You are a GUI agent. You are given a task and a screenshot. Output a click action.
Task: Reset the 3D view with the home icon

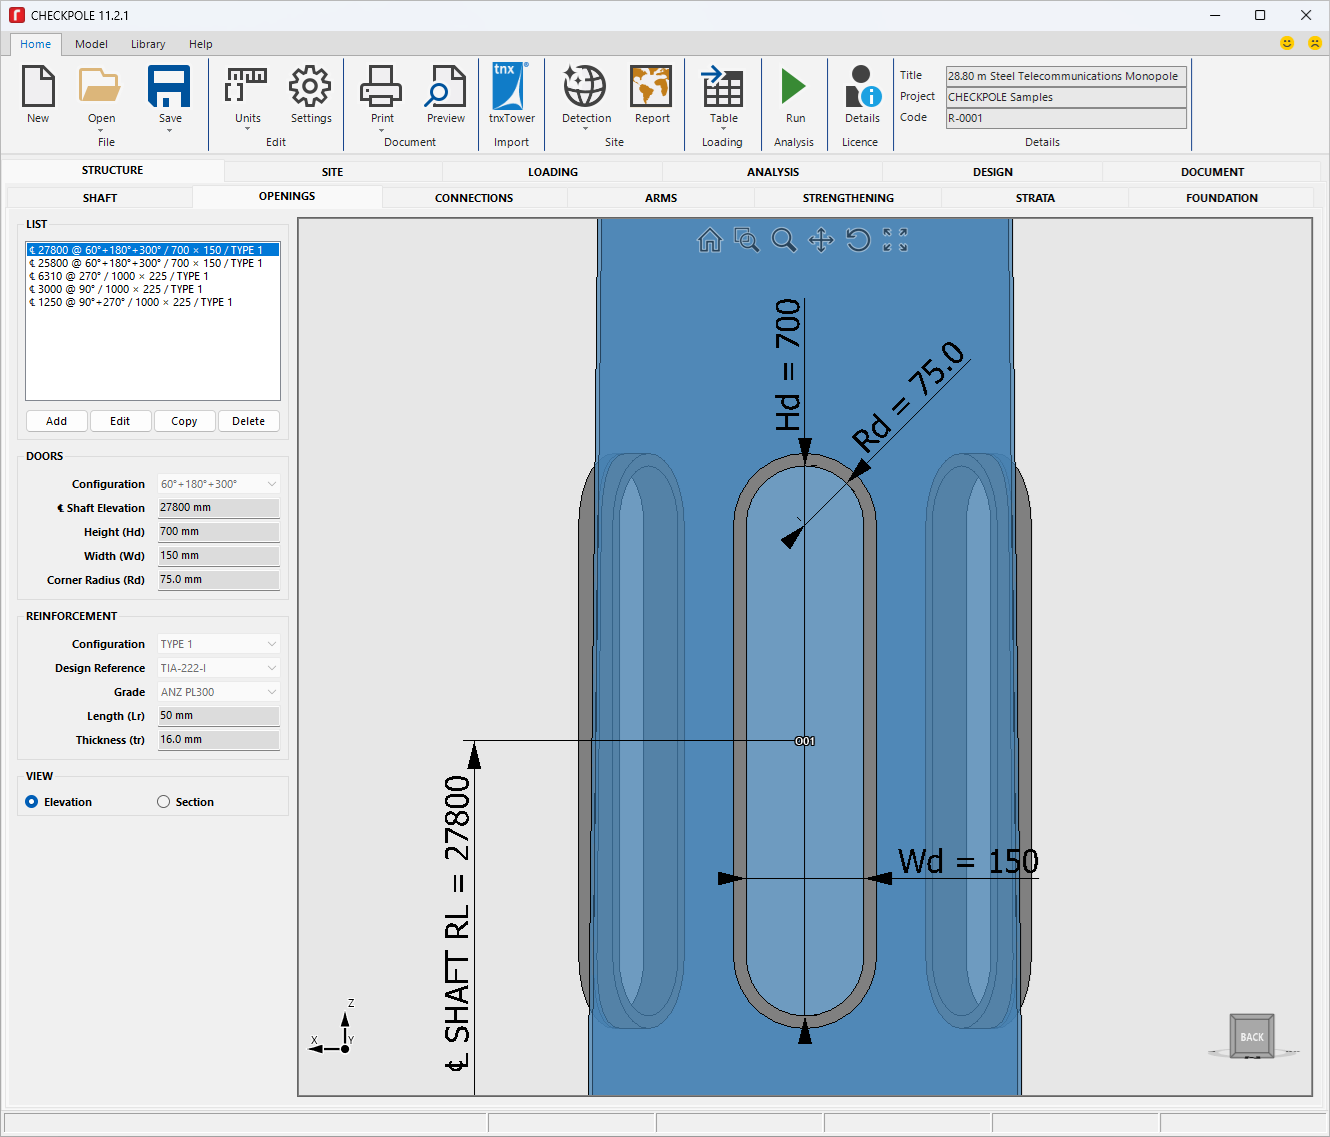(x=710, y=240)
